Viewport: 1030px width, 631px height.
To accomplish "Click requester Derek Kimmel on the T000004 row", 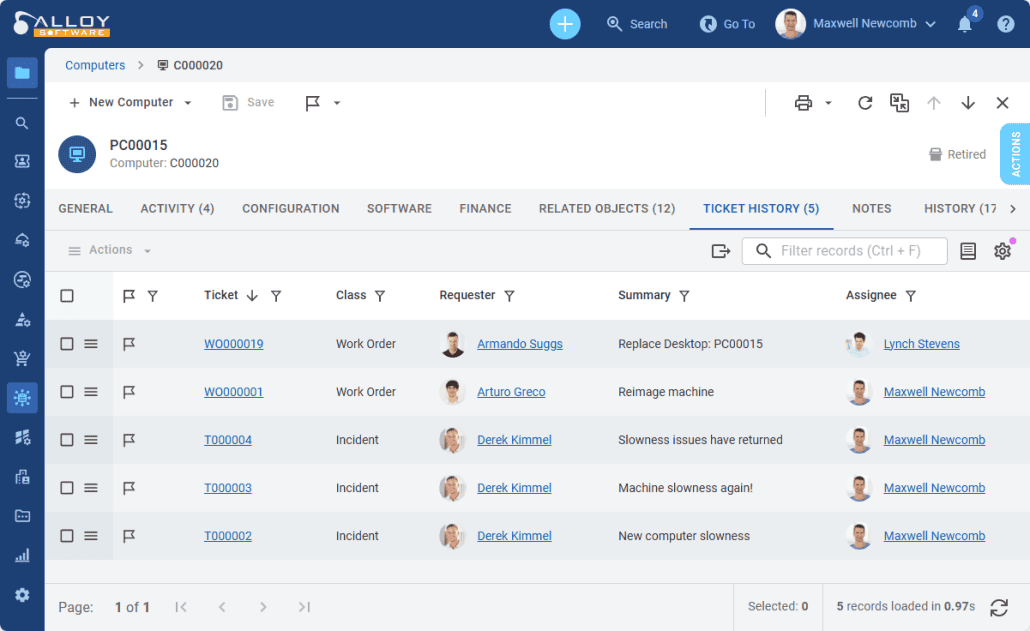I will click(x=514, y=439).
